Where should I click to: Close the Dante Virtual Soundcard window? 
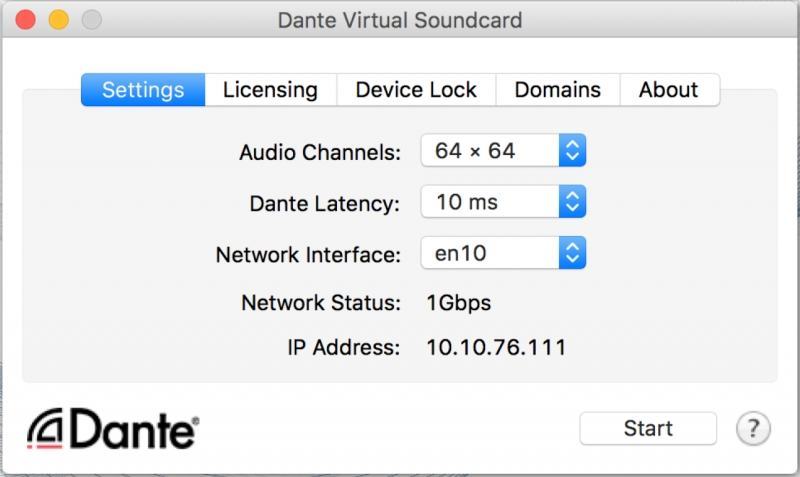click(26, 20)
